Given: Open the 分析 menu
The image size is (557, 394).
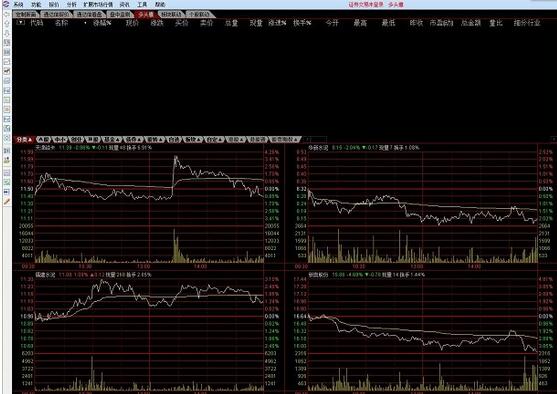Looking at the screenshot, I should [71, 5].
